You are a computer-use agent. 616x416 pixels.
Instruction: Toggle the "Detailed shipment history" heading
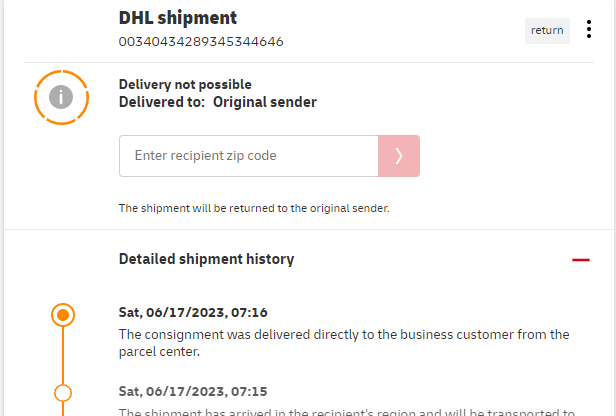tap(206, 259)
